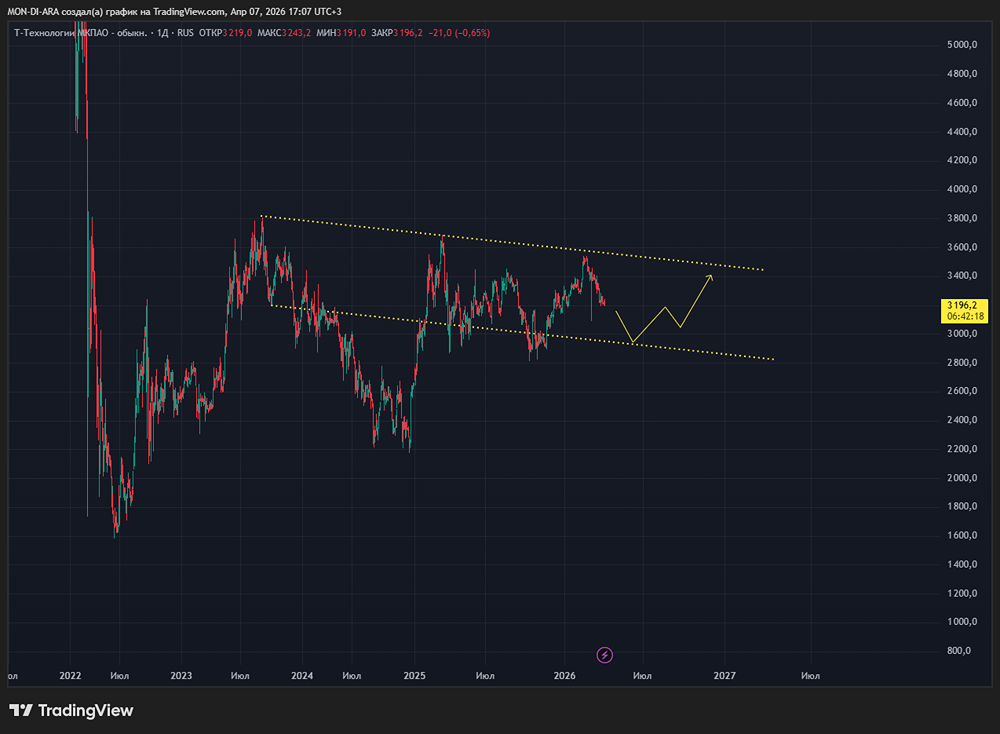1000x734 pixels.
Task: Click the 3800,0 price axis label
Action: pos(962,218)
